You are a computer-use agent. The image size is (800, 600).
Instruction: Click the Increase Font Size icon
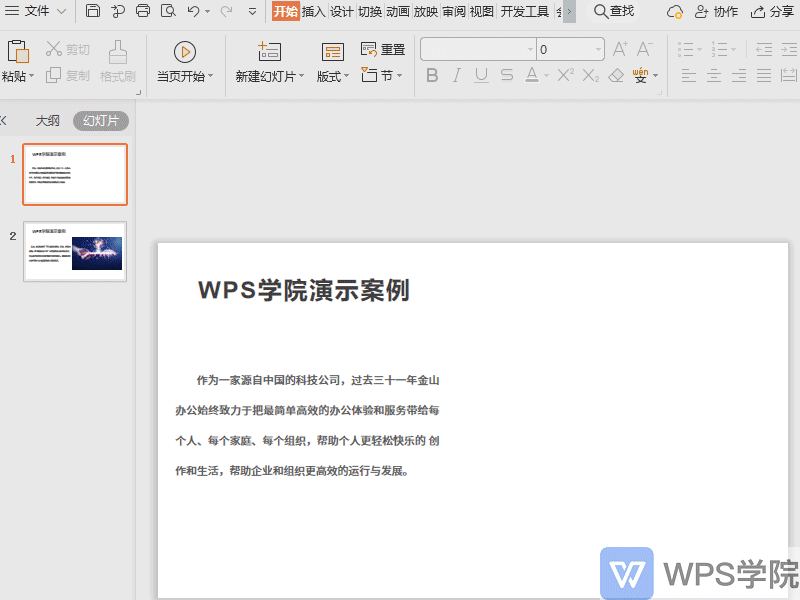620,49
